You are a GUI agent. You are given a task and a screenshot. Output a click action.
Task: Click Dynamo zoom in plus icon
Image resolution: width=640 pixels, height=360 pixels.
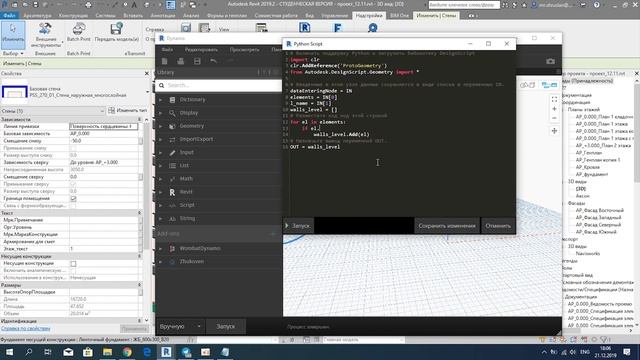[554, 109]
